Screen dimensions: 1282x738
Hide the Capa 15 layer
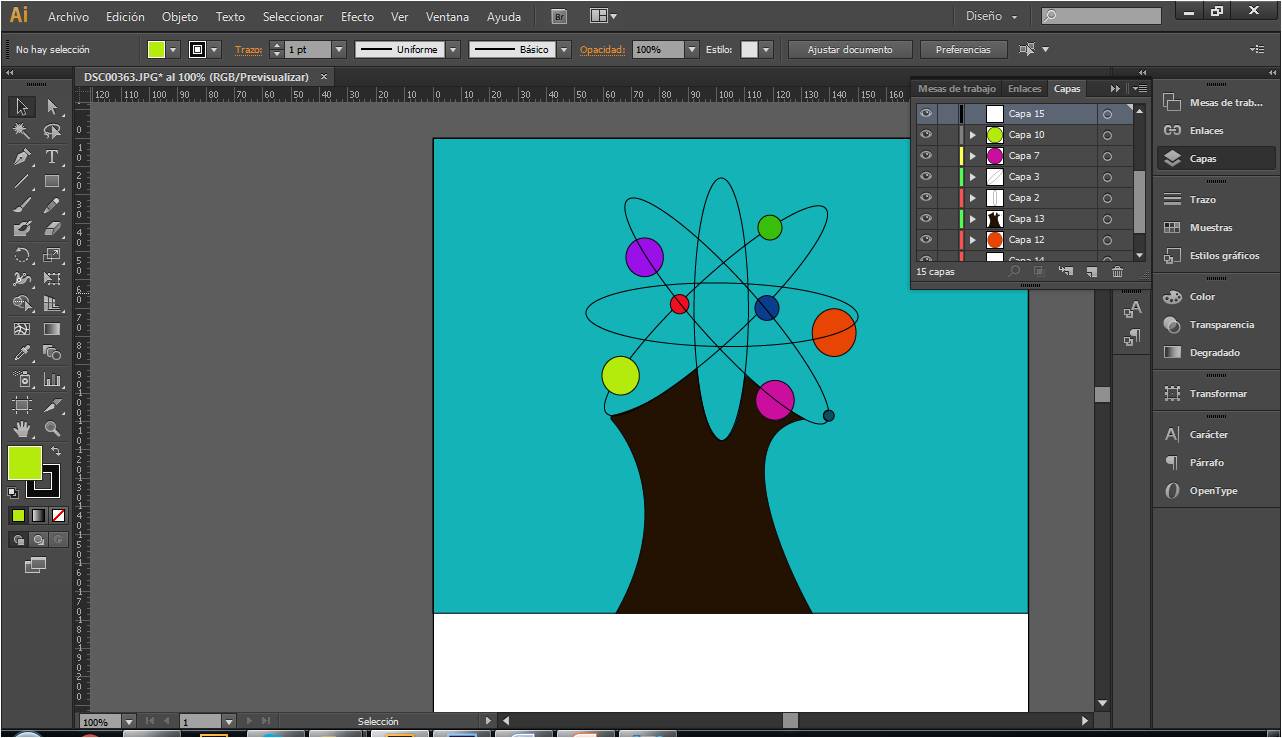tap(926, 114)
